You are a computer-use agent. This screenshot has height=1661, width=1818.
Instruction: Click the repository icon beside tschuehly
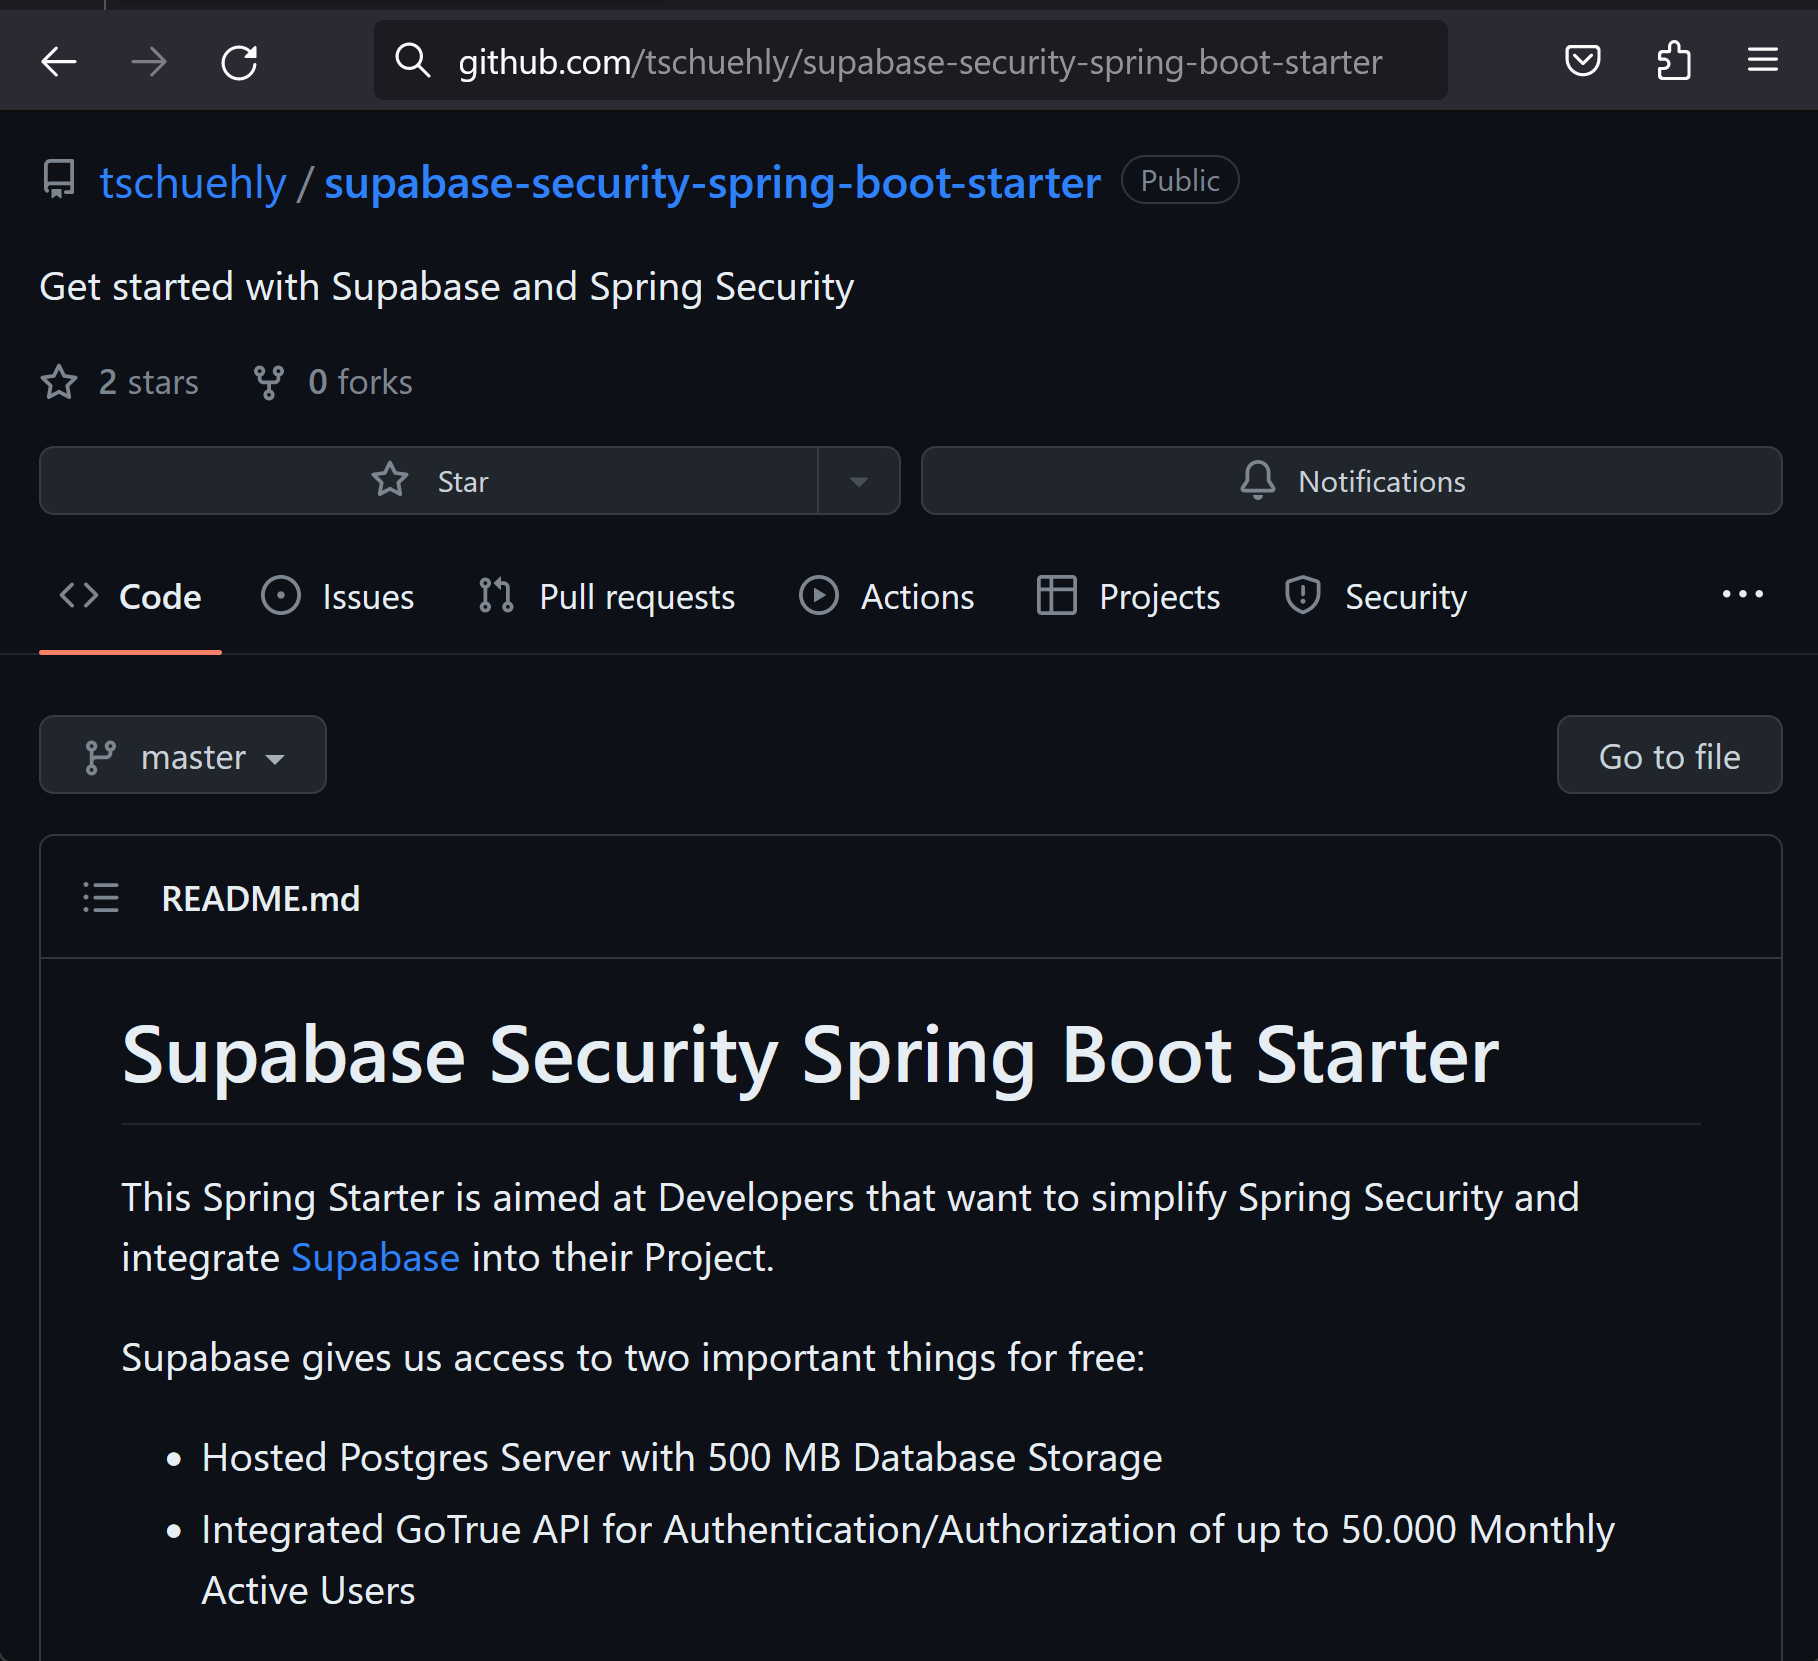(59, 180)
